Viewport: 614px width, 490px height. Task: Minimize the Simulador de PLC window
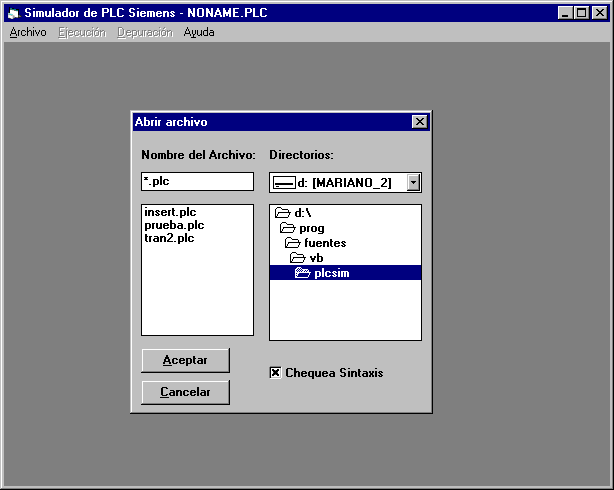point(565,13)
